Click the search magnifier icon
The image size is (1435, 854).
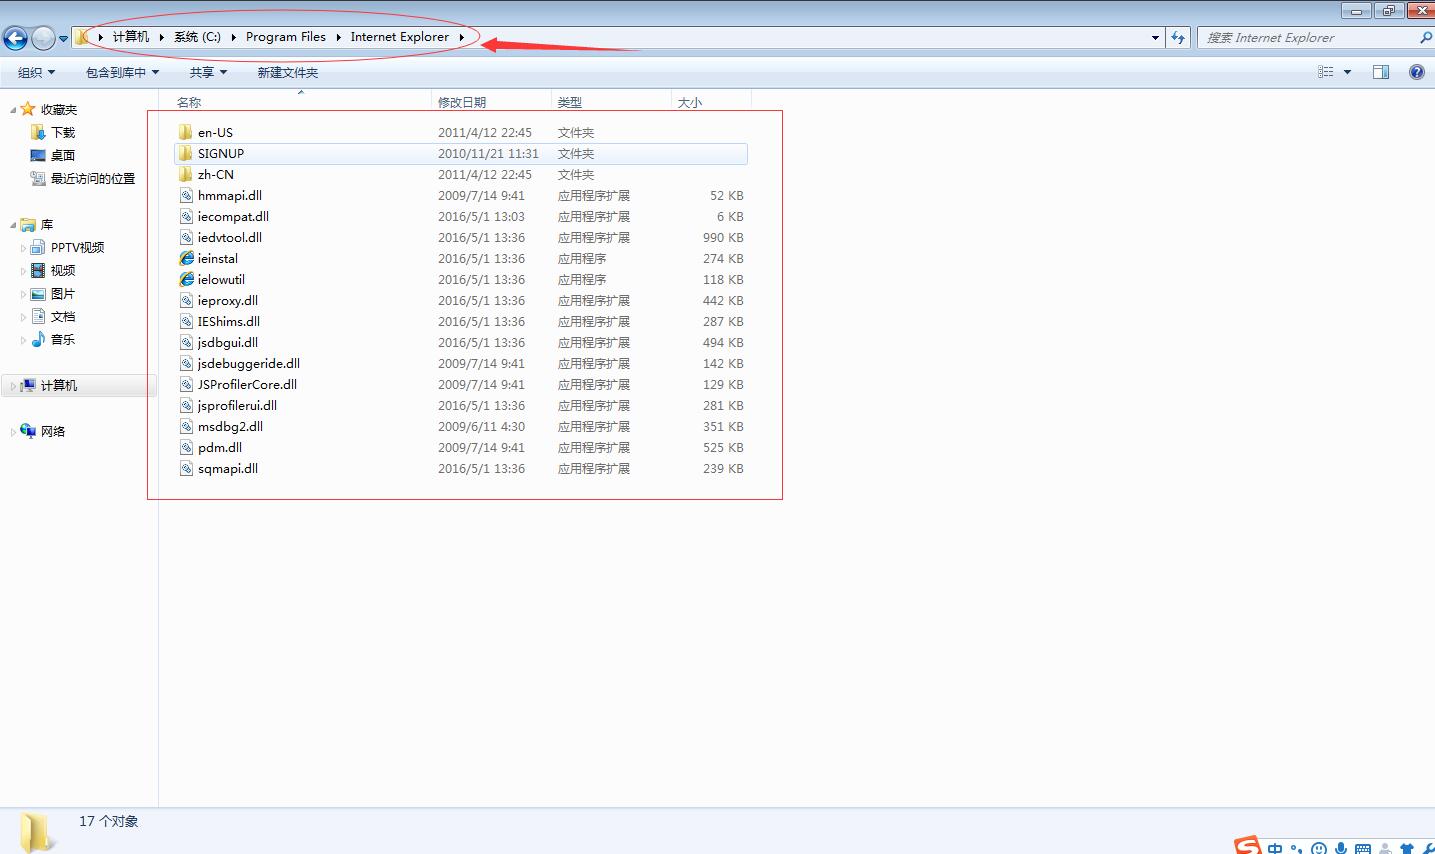coord(1425,38)
